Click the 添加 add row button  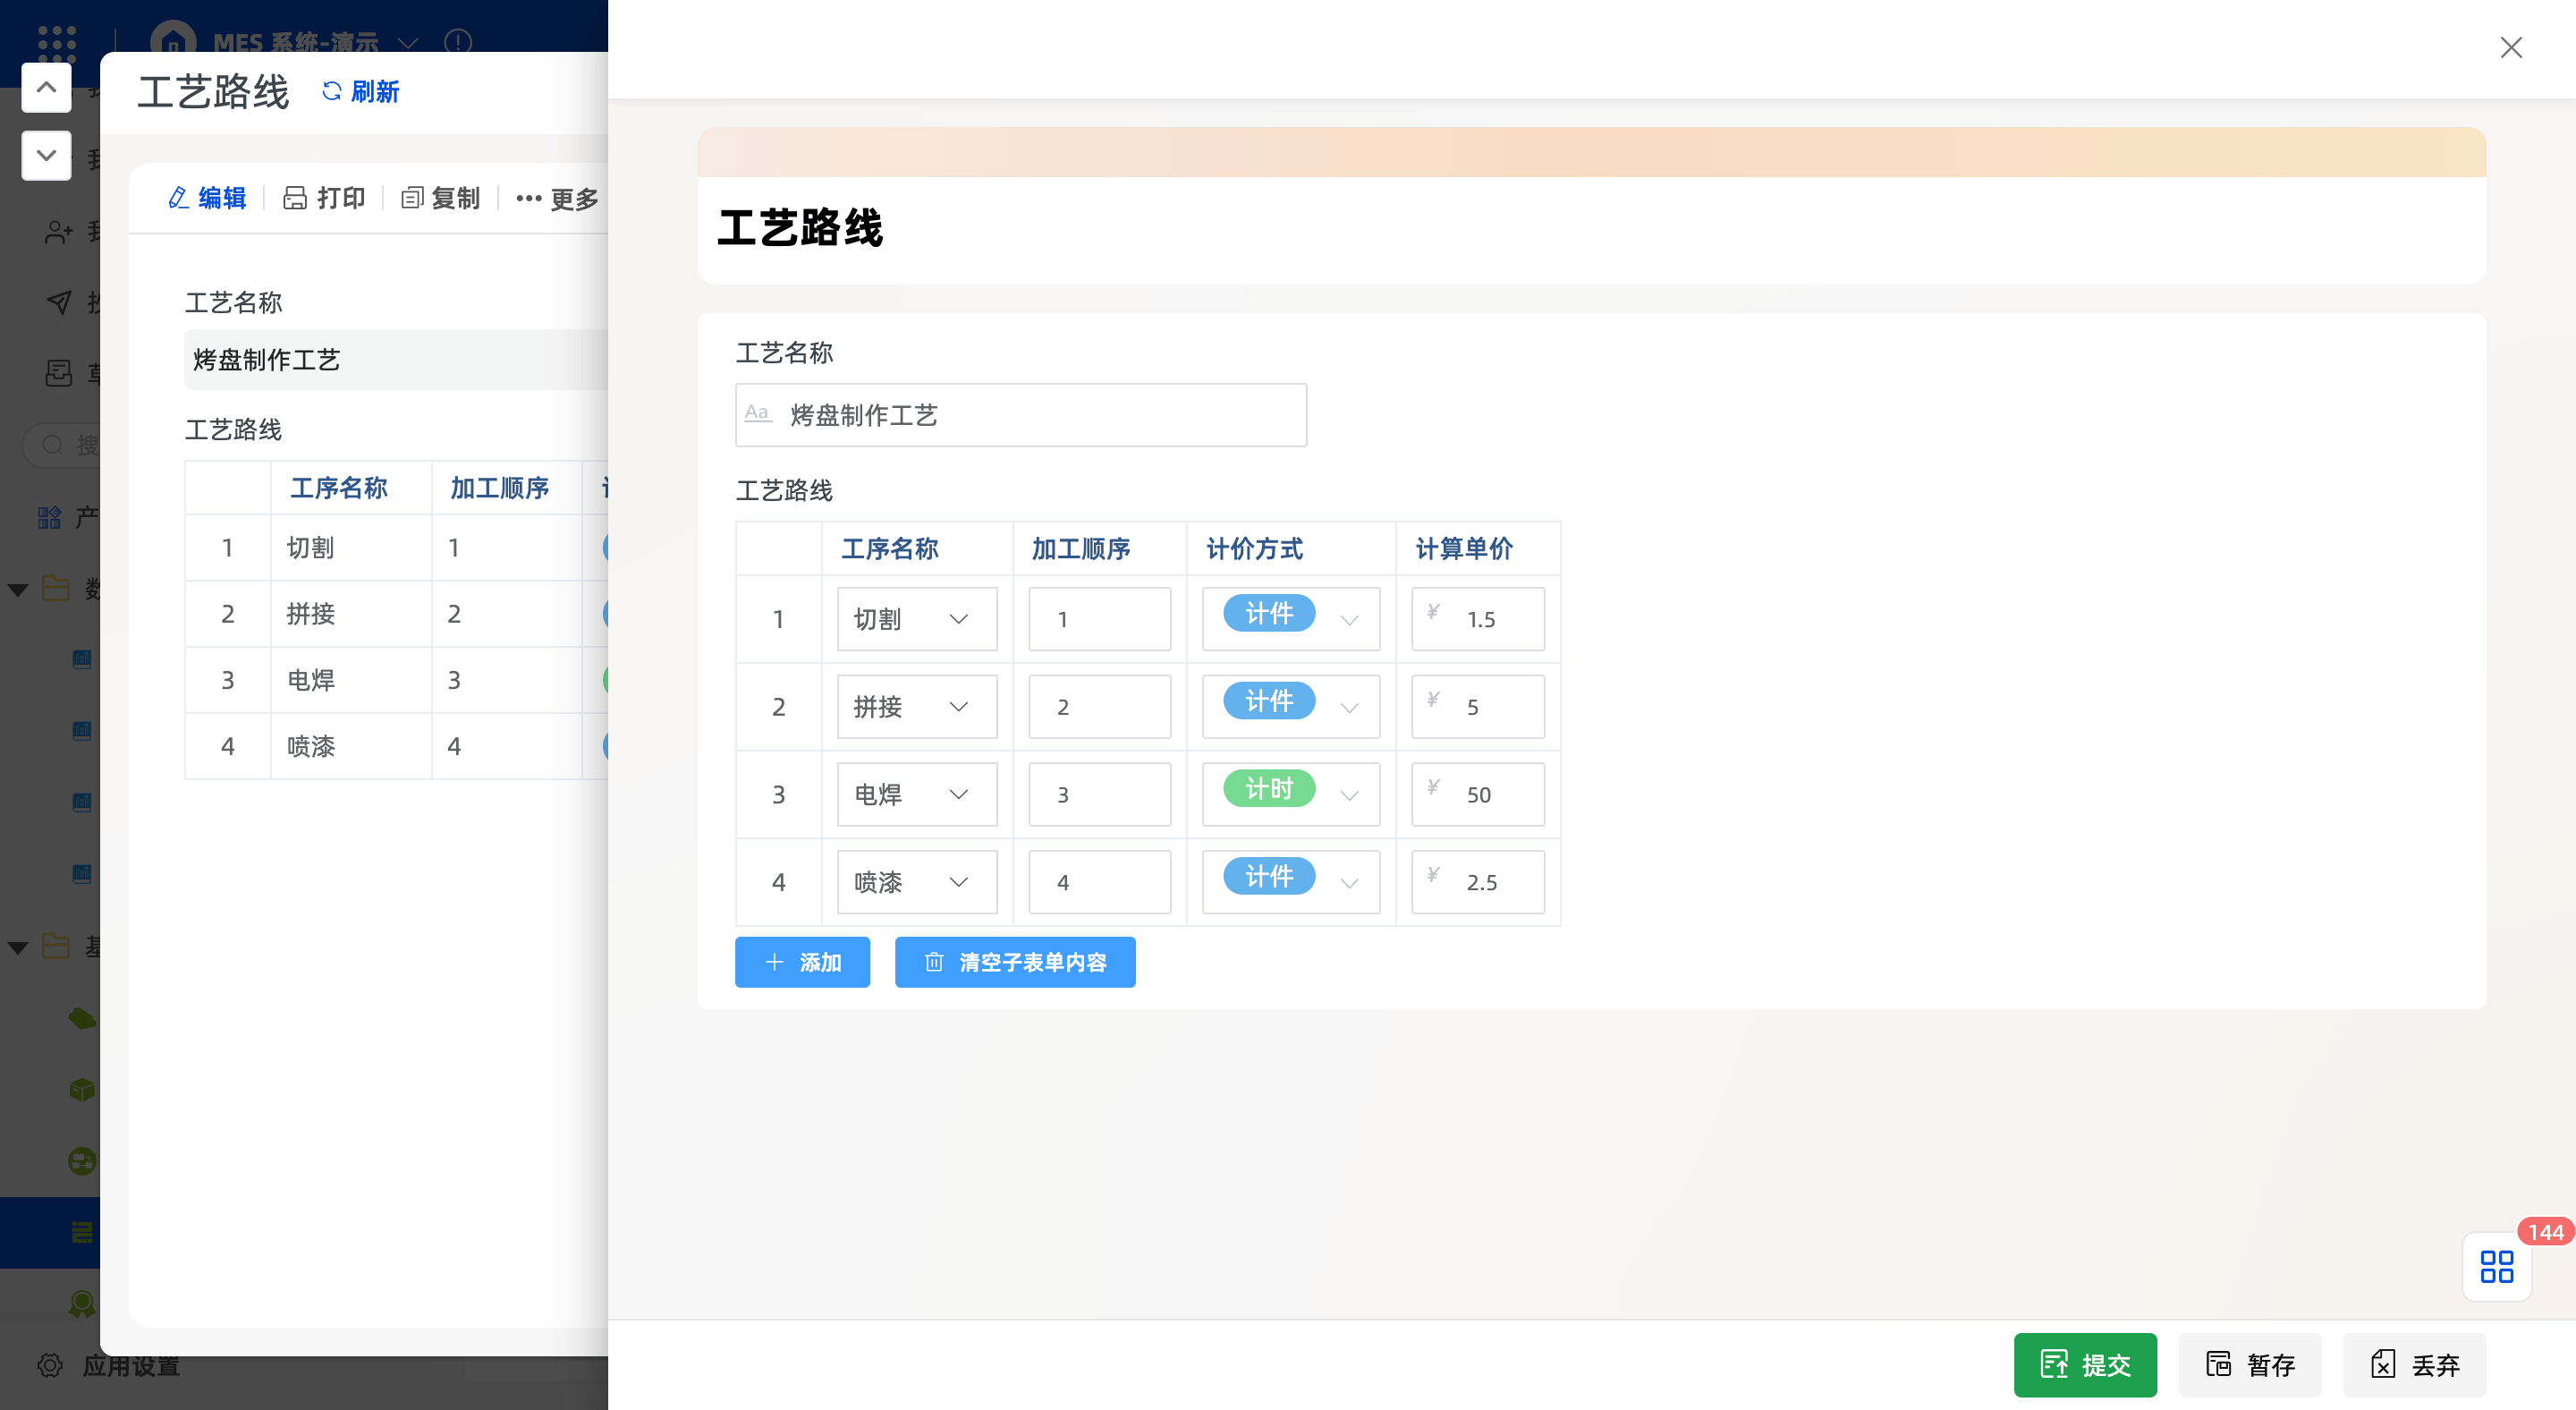(802, 962)
